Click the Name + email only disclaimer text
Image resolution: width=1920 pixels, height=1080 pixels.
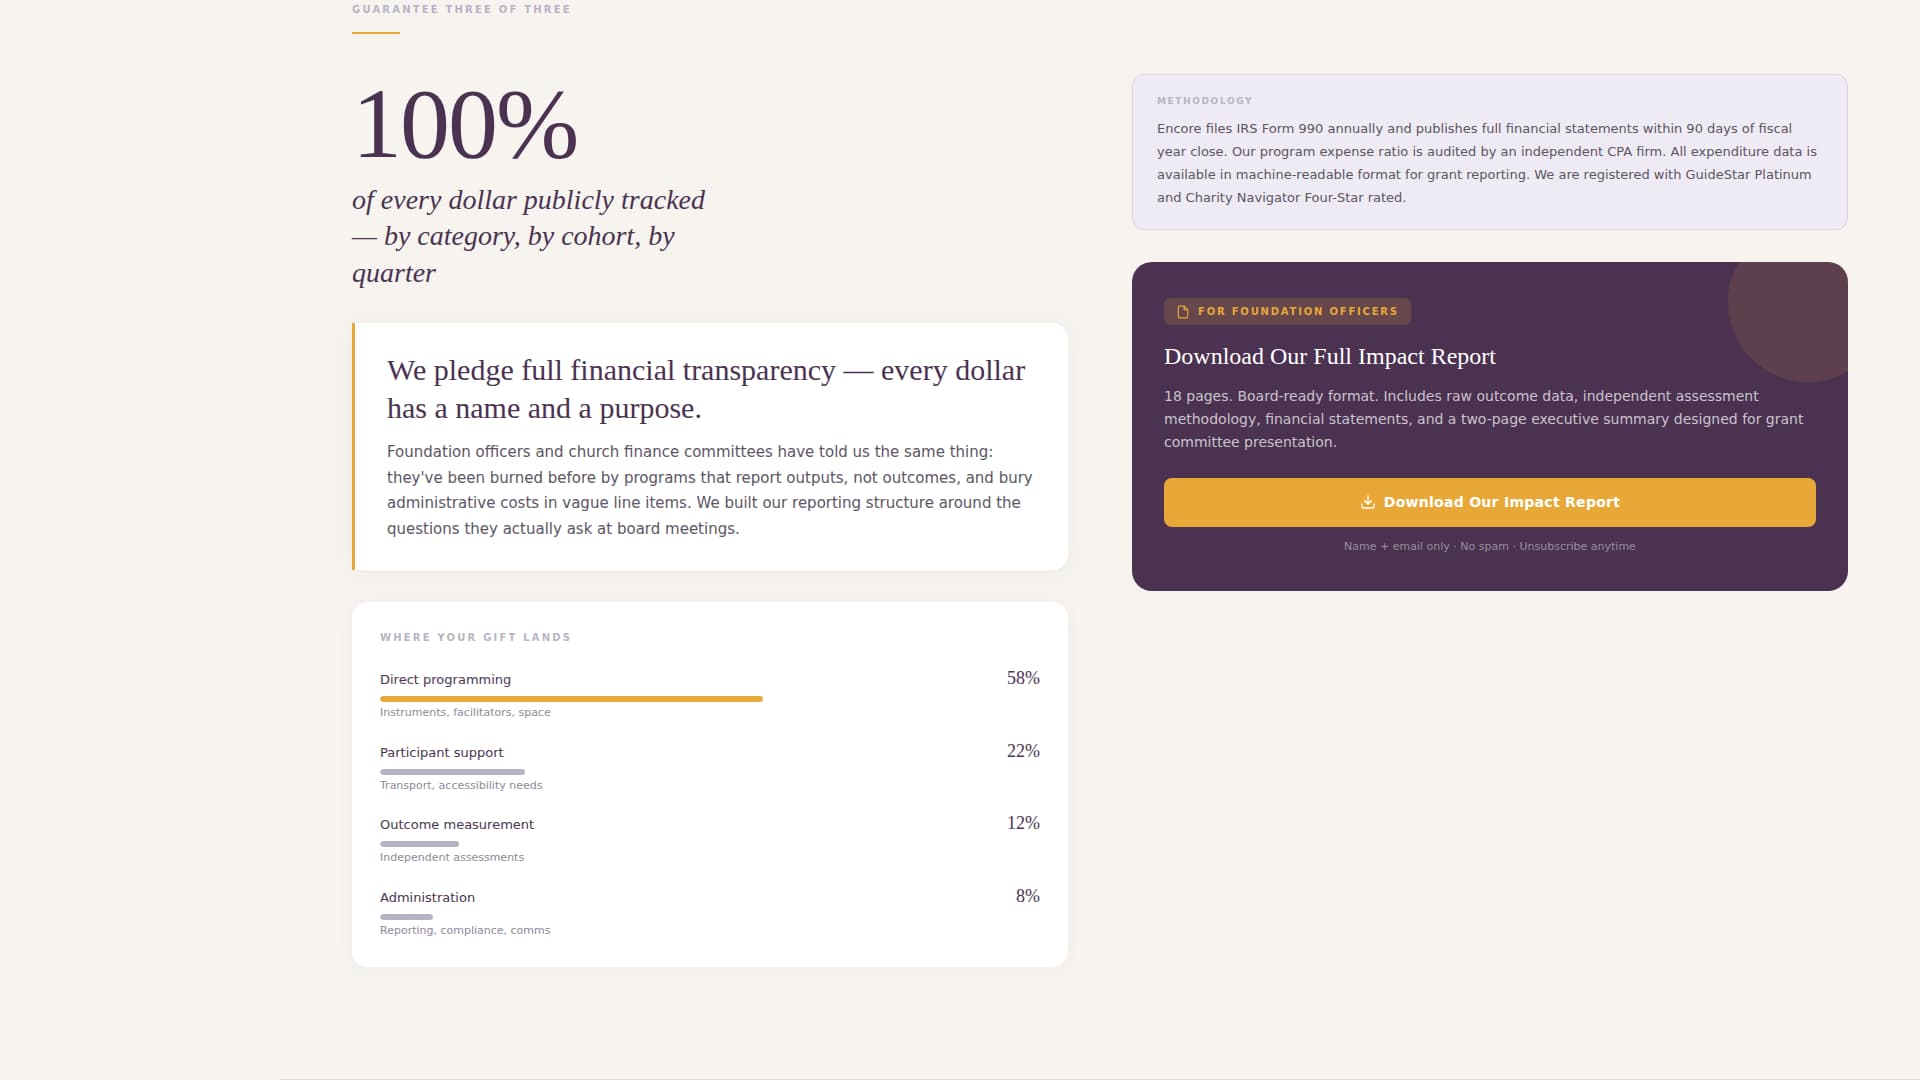tap(1489, 546)
